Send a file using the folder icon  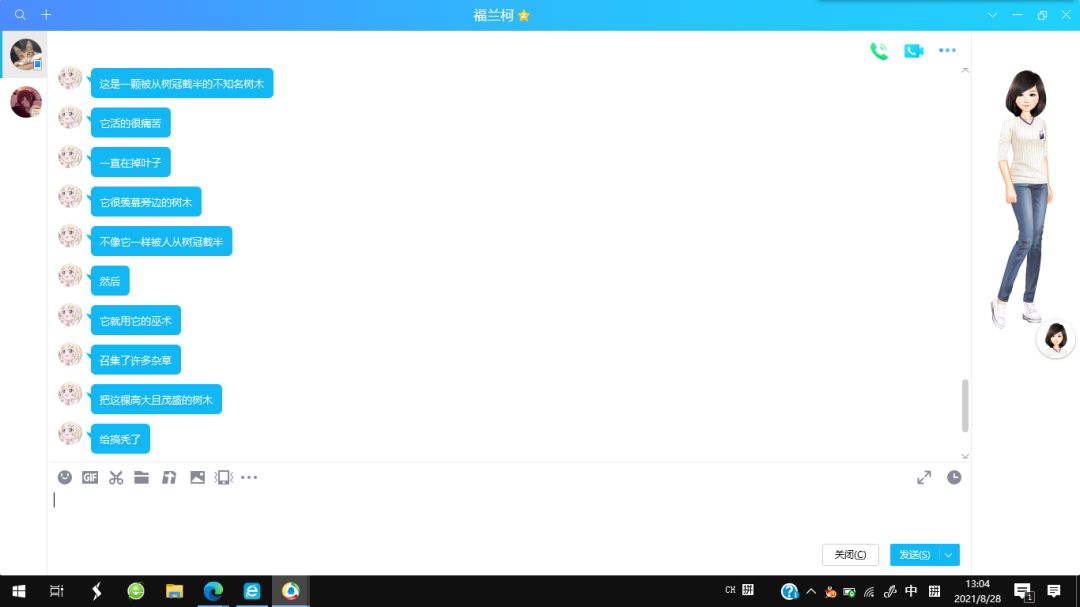pyautogui.click(x=142, y=477)
